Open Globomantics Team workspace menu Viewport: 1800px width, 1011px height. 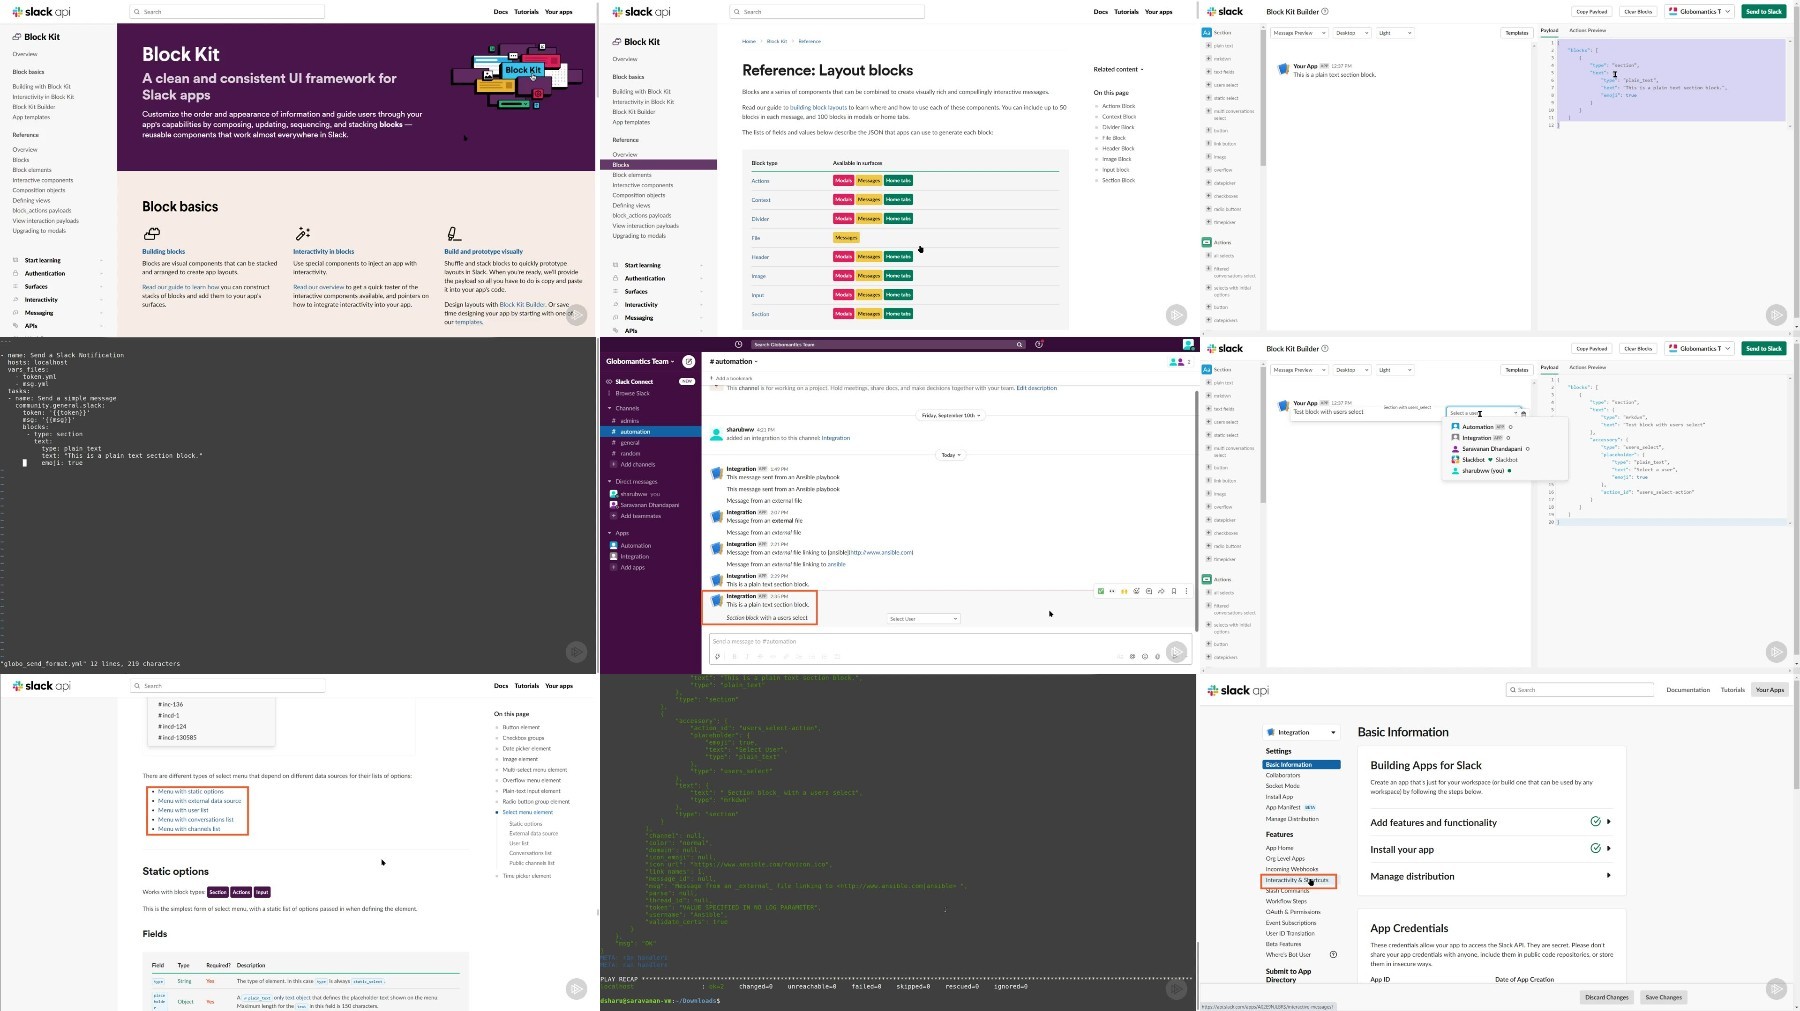pyautogui.click(x=640, y=361)
